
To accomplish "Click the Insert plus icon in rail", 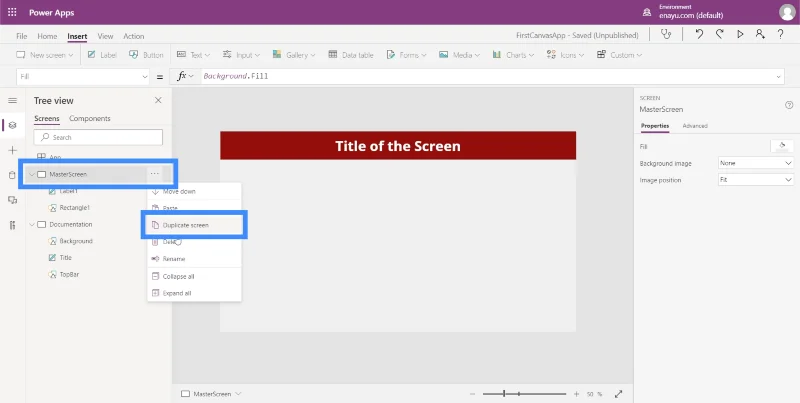I will [13, 150].
